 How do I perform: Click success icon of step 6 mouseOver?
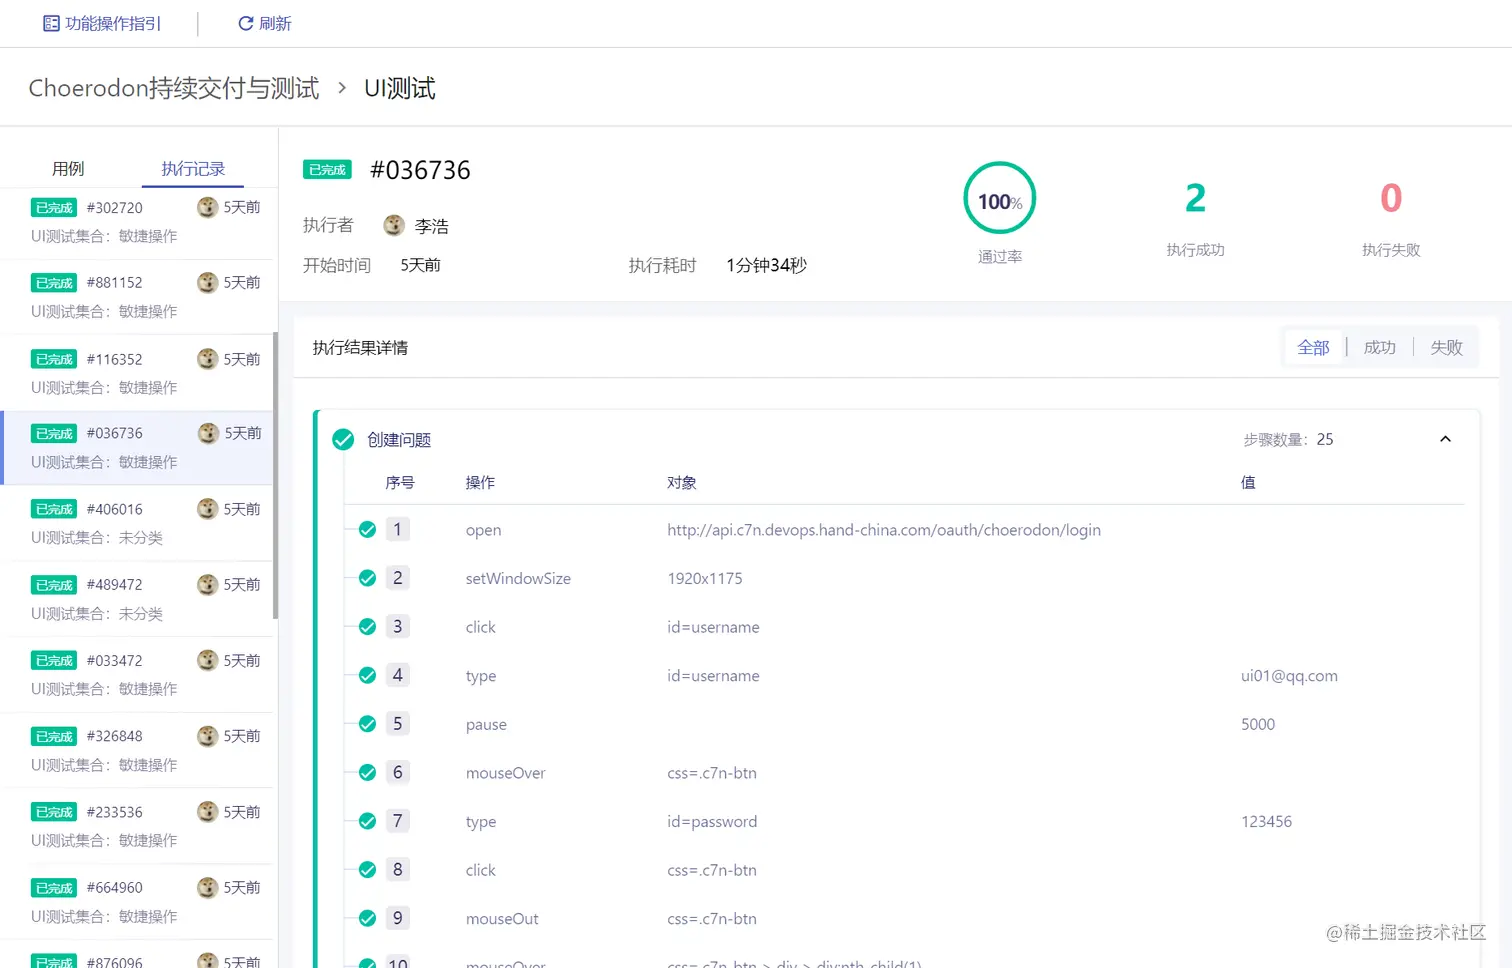pyautogui.click(x=367, y=772)
